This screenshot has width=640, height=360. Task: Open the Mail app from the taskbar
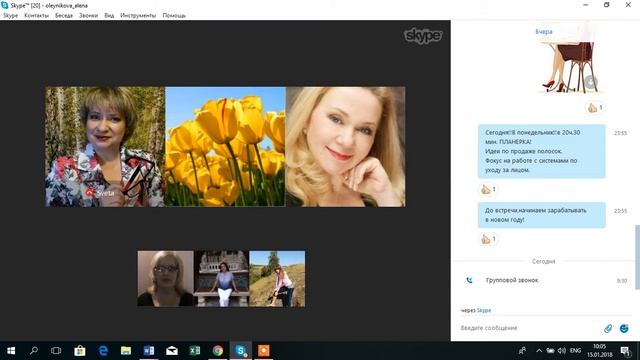tap(172, 351)
